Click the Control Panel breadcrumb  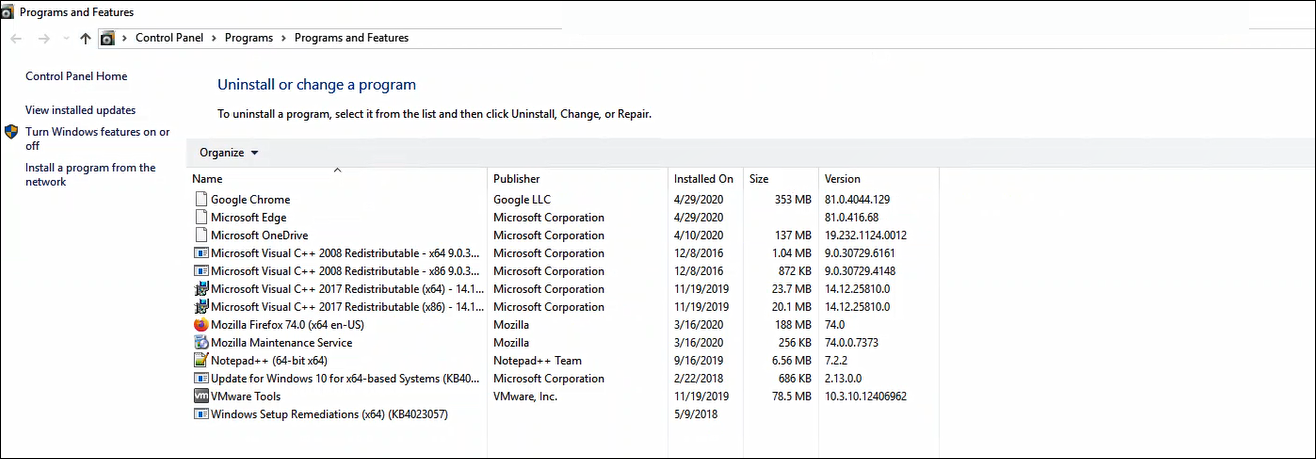point(169,38)
